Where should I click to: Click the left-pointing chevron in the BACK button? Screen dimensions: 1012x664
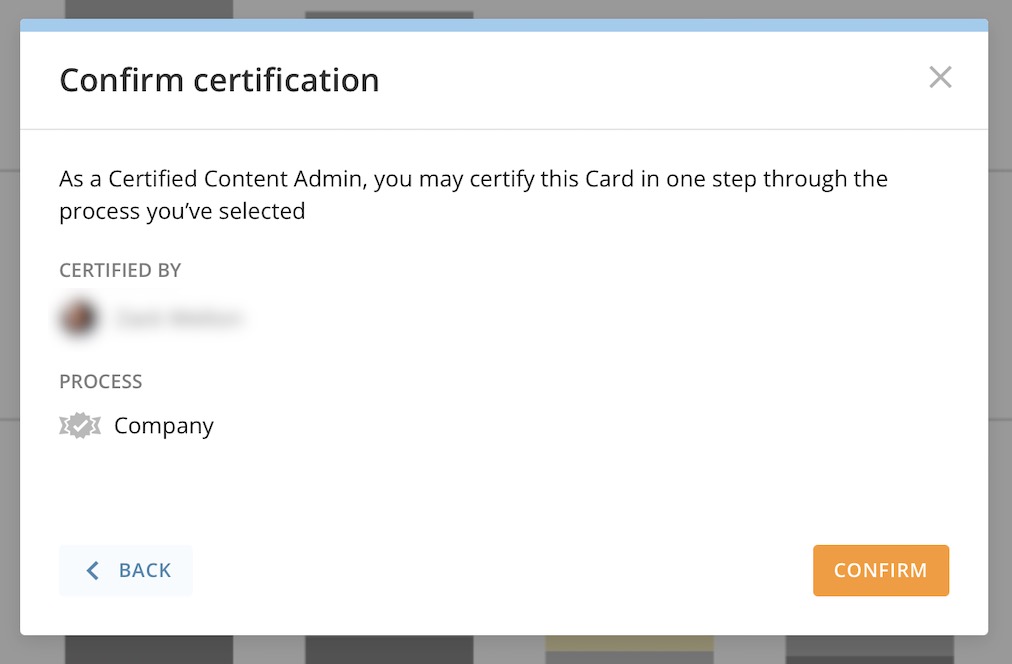pos(92,570)
